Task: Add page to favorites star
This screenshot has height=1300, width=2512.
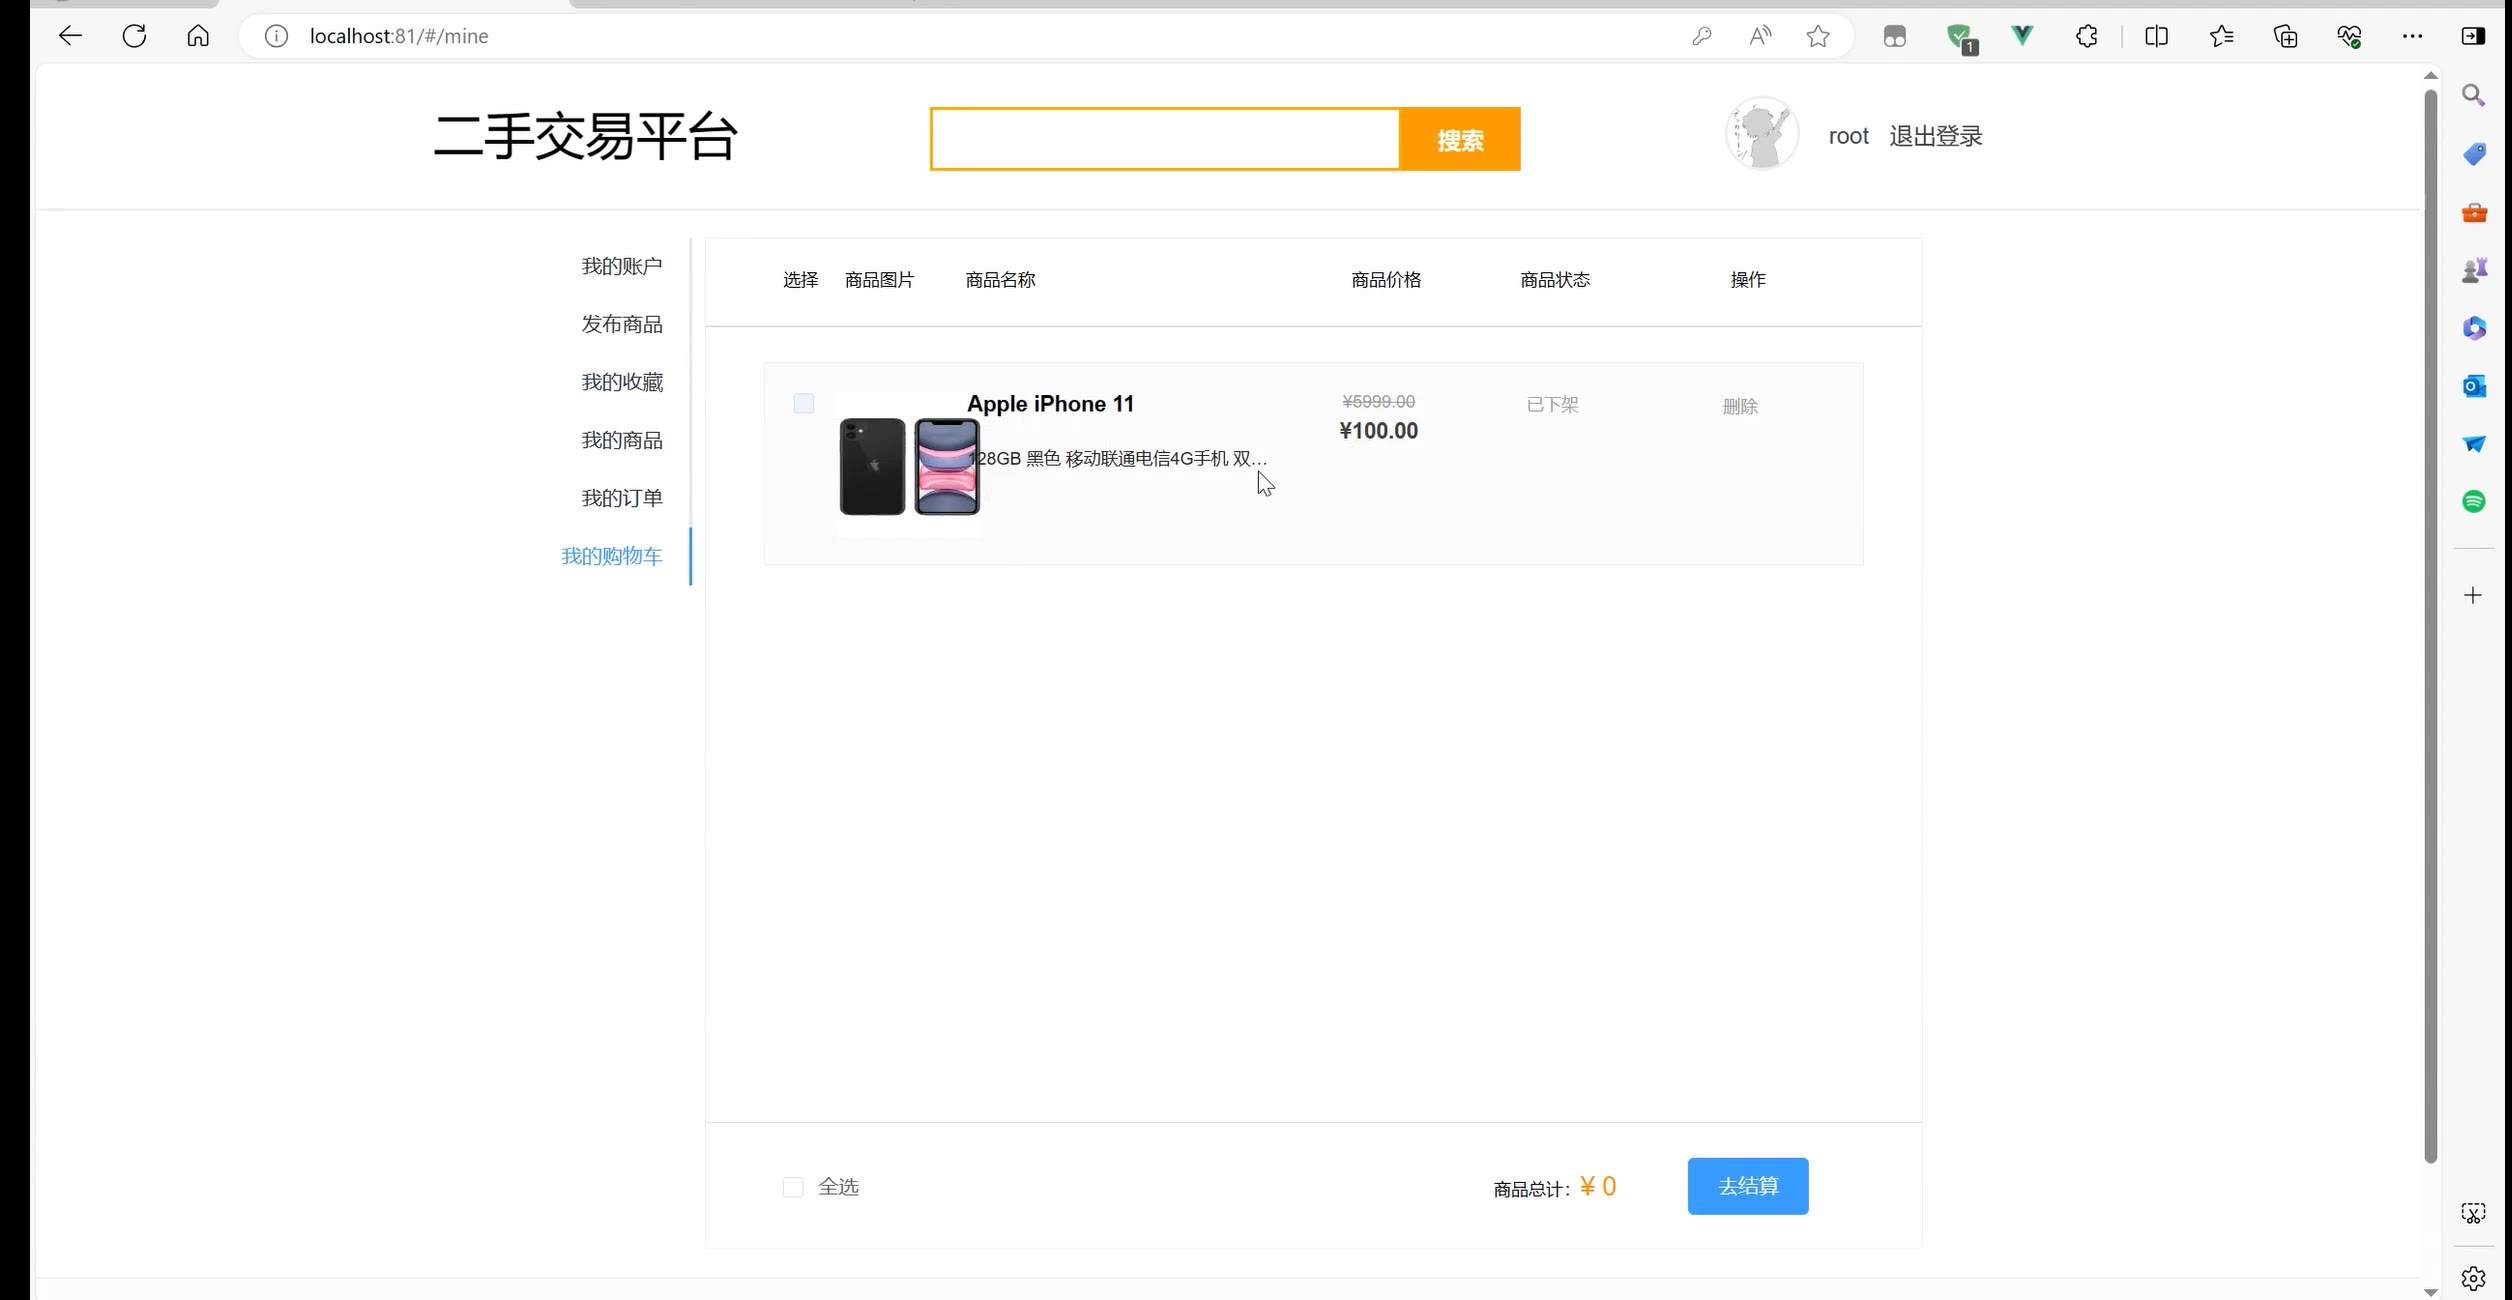Action: click(1818, 36)
